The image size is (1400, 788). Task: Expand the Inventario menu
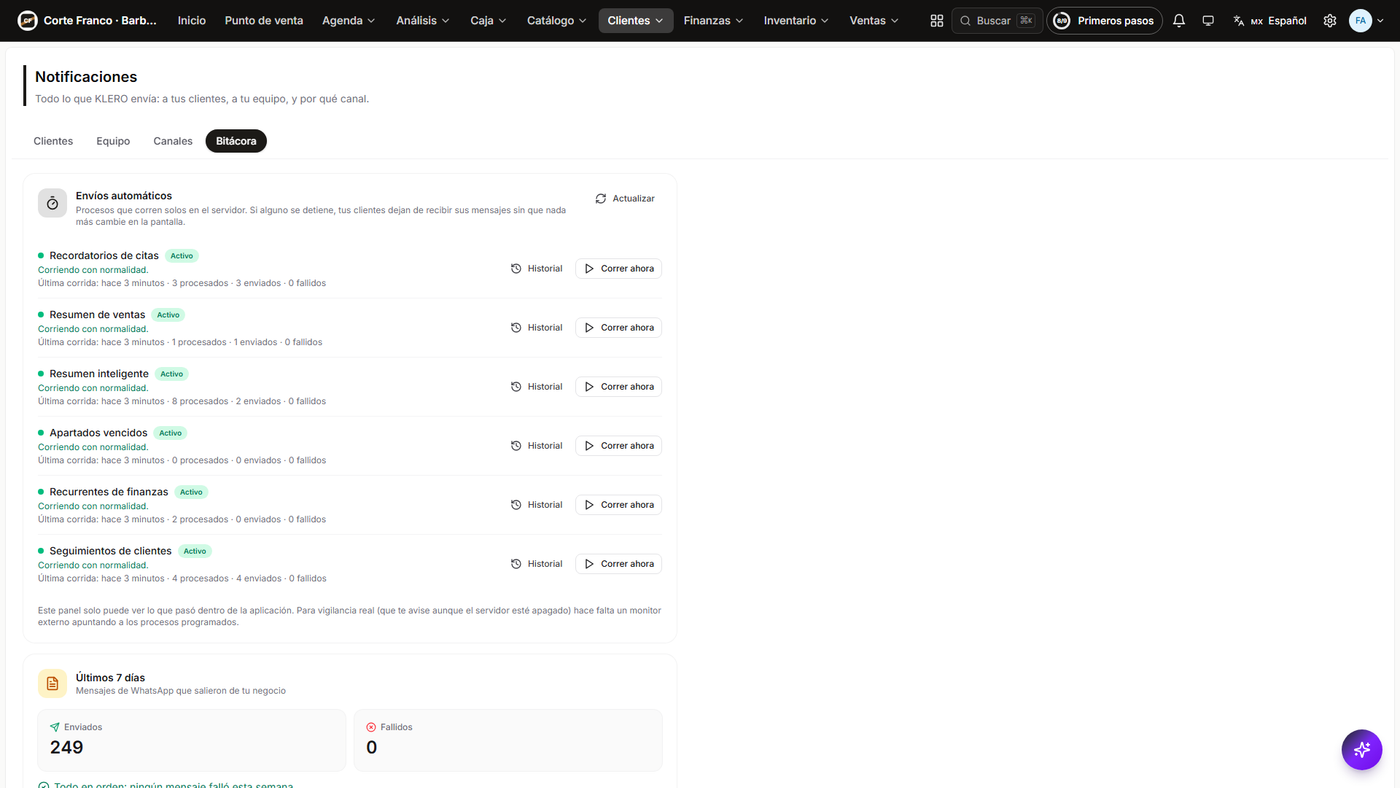(x=796, y=20)
